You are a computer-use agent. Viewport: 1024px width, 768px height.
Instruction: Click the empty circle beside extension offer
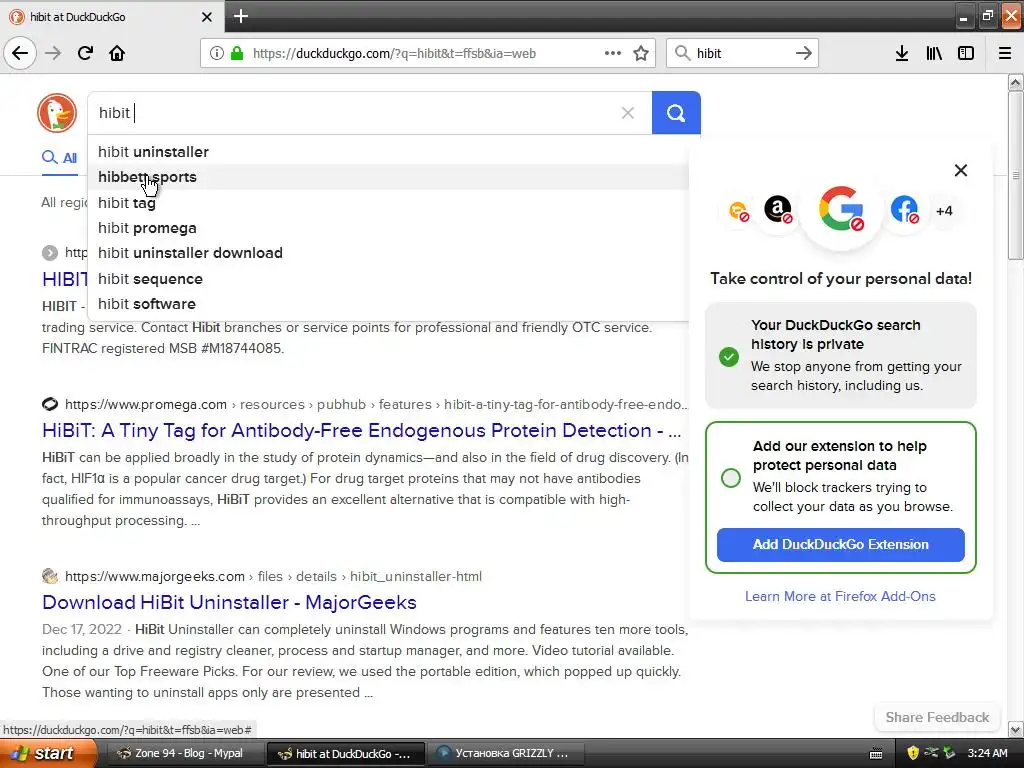[731, 477]
